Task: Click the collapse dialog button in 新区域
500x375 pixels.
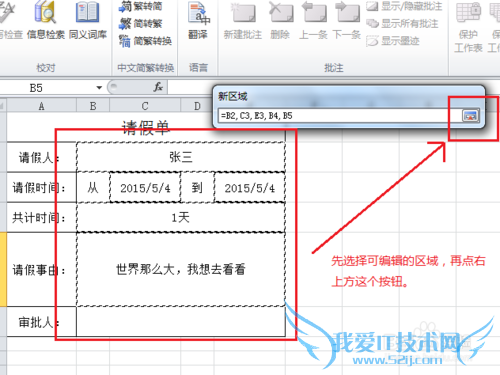Action: 470,116
